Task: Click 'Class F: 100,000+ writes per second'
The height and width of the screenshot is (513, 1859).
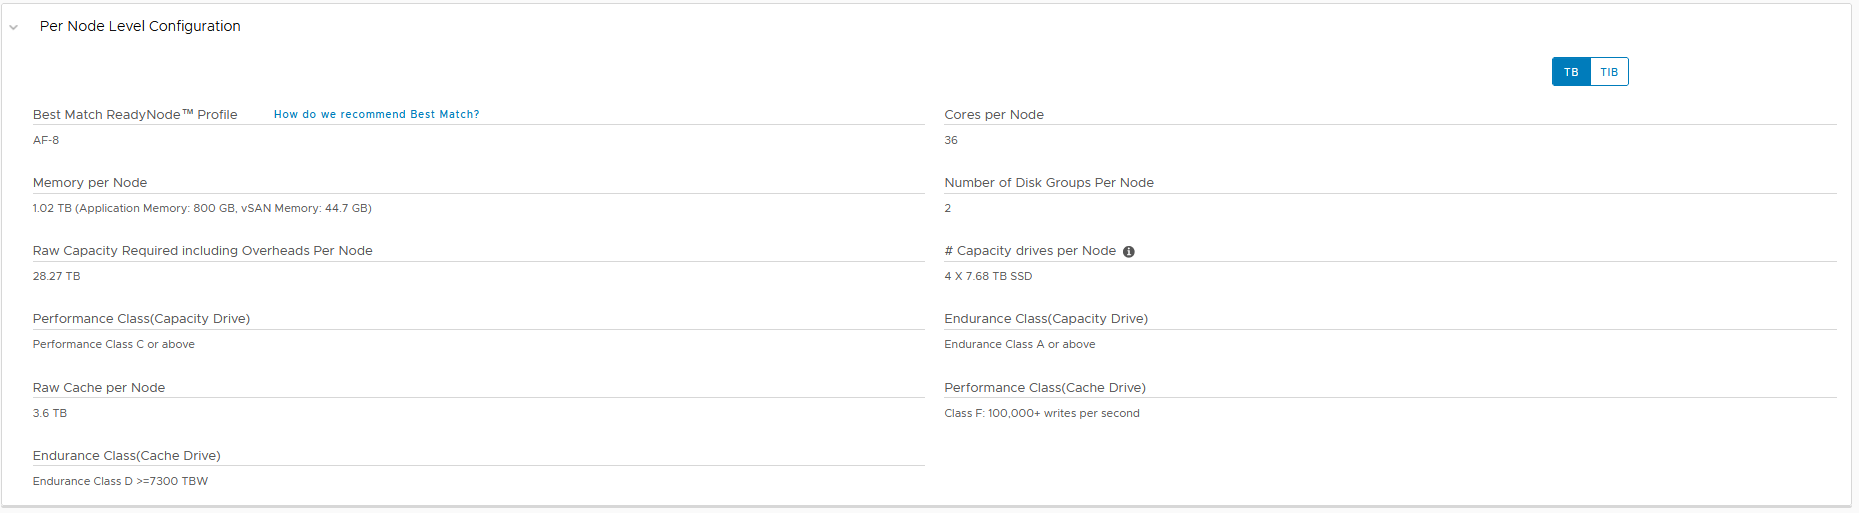Action: tap(1042, 413)
